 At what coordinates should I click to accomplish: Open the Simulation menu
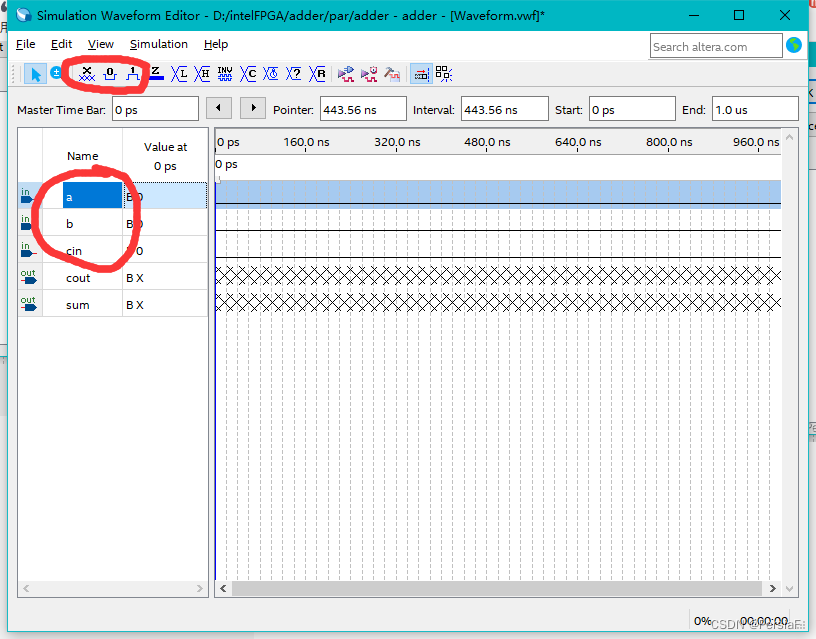[x=159, y=44]
